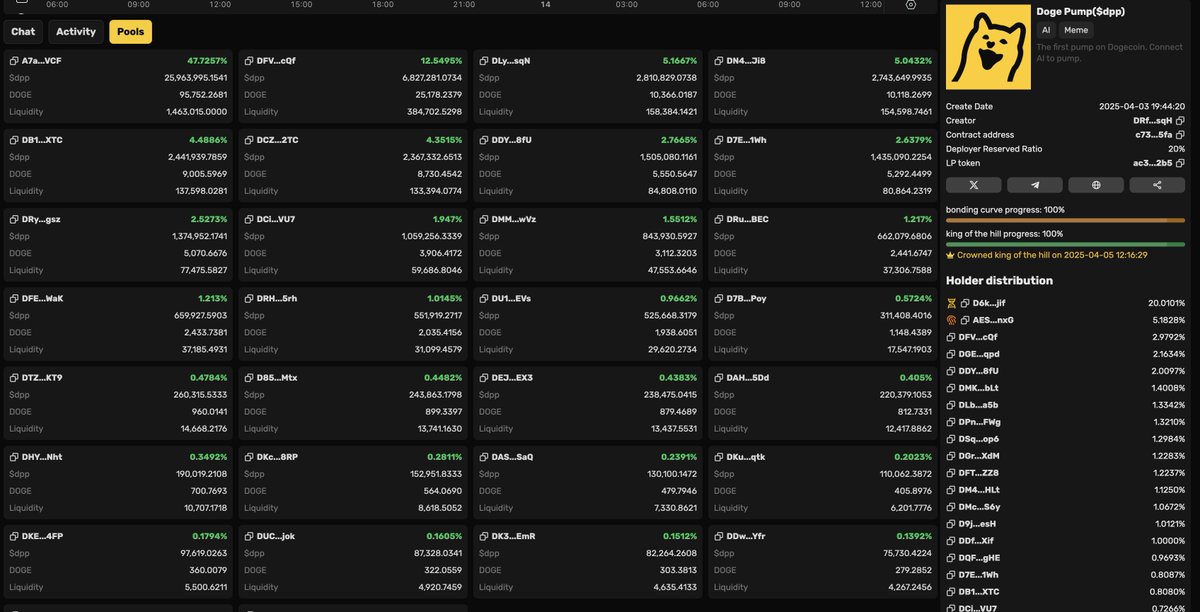This screenshot has height=612, width=1200.
Task: Copy holder address DSq...op6
Action: click(951, 439)
